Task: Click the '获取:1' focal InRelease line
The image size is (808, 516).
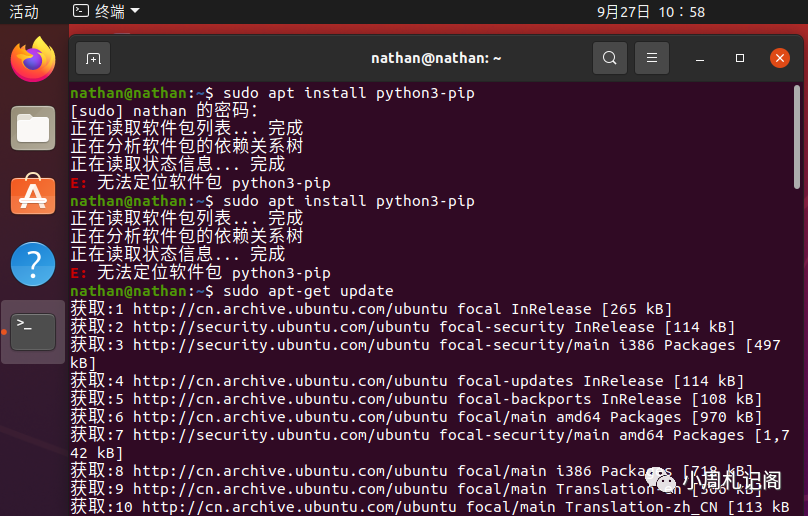Action: (x=372, y=309)
